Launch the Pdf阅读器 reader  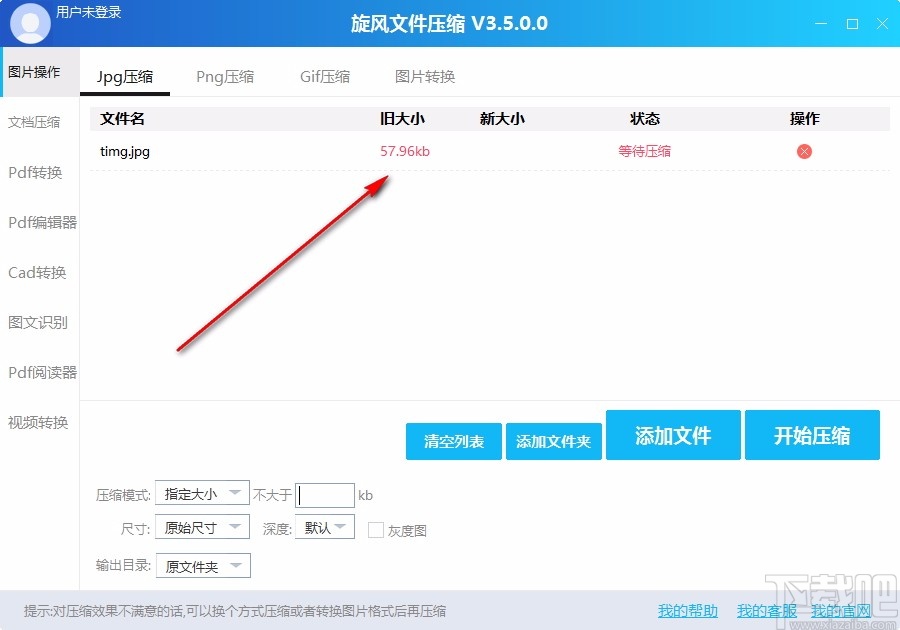pyautogui.click(x=40, y=372)
